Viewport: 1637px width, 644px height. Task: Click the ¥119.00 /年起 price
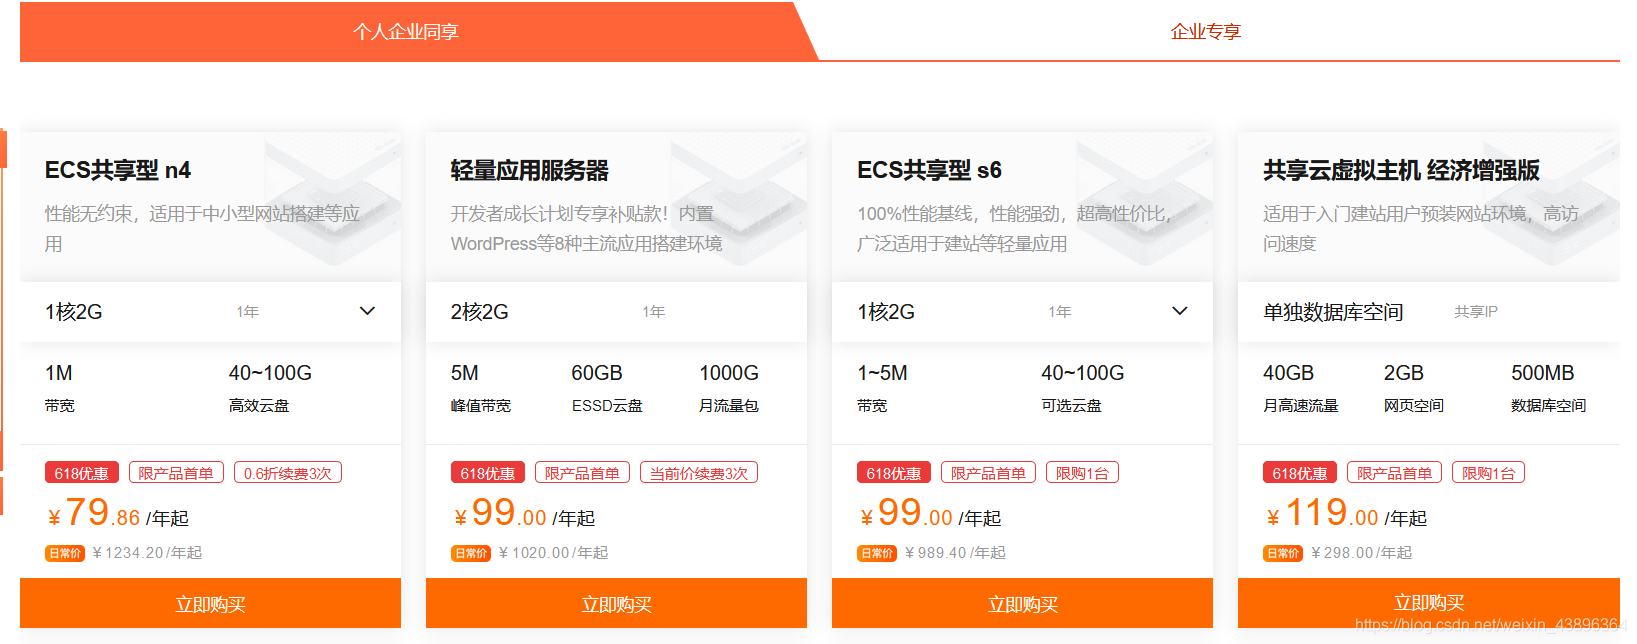1345,514
